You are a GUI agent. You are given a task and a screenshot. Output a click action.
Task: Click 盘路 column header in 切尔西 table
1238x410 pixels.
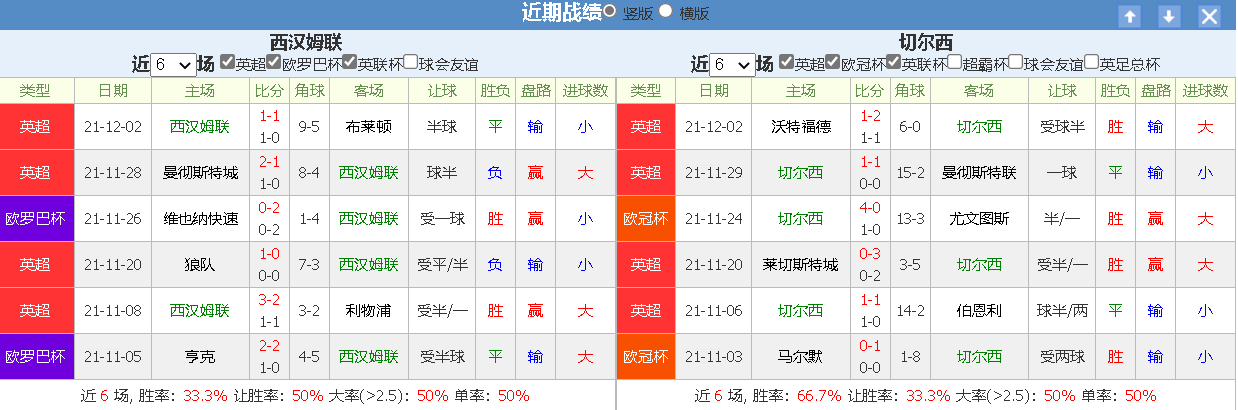pyautogui.click(x=1155, y=91)
